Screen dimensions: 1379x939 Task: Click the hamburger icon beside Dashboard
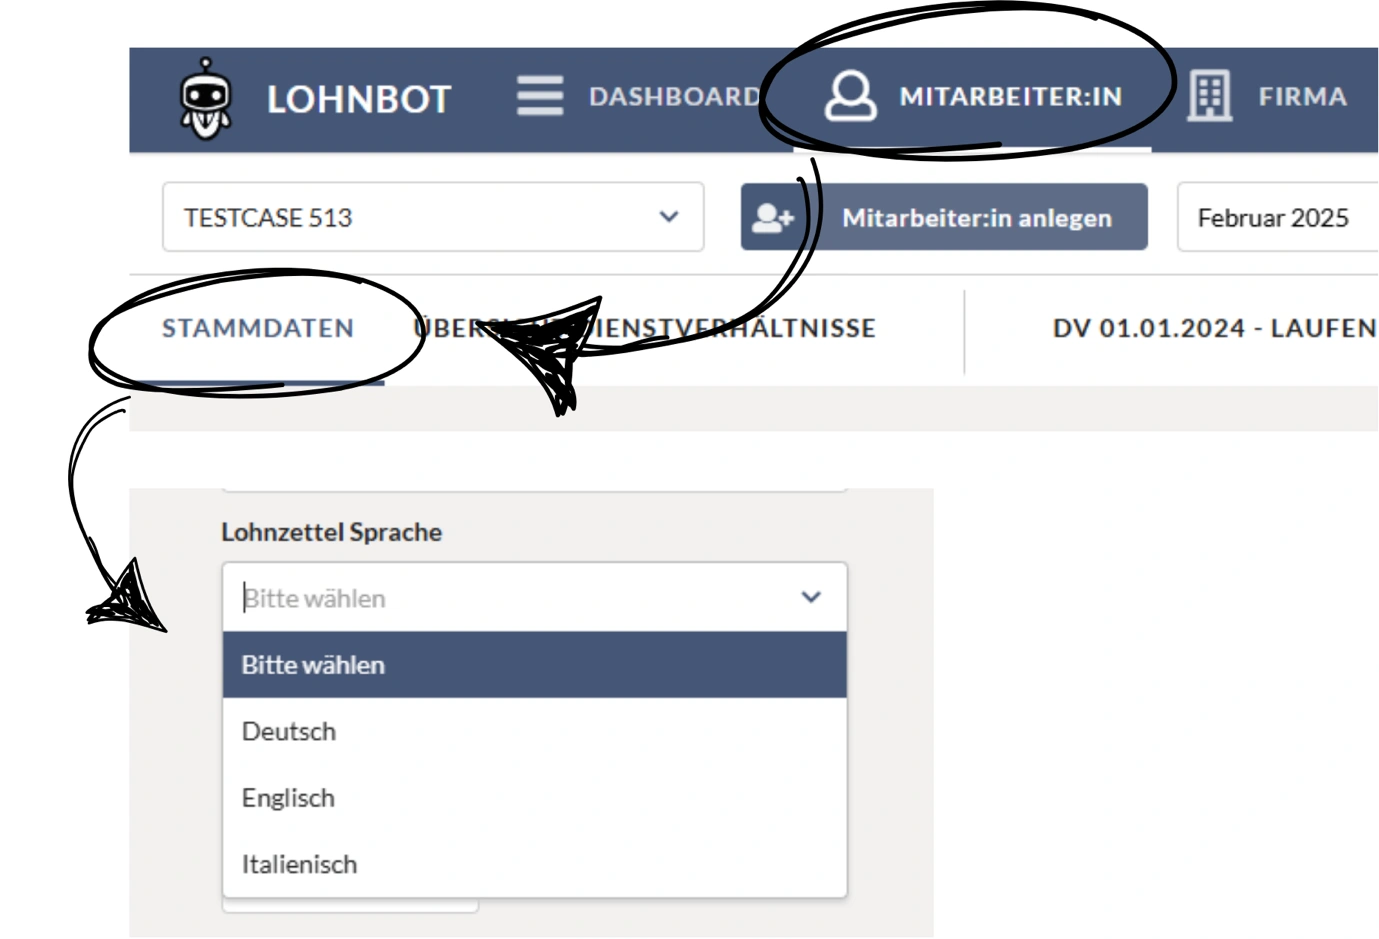coord(540,96)
